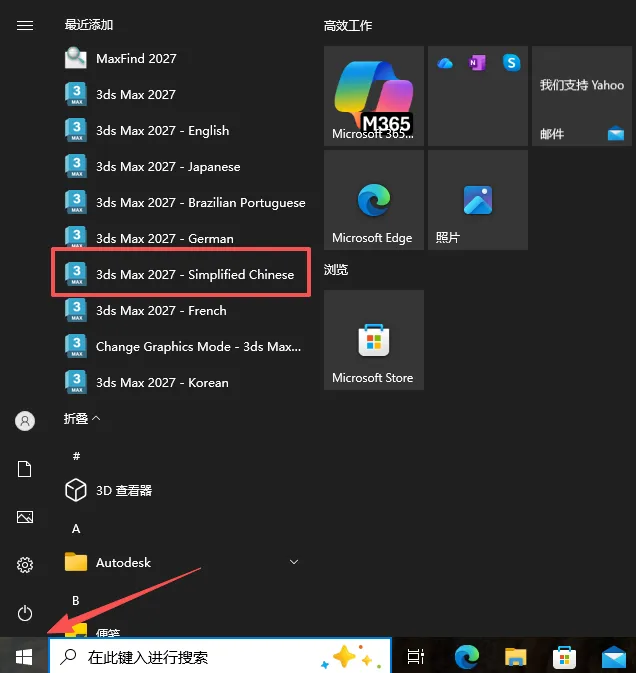Viewport: 636px width, 673px height.
Task: Open the hamburger menu at top left
Action: coord(25,26)
